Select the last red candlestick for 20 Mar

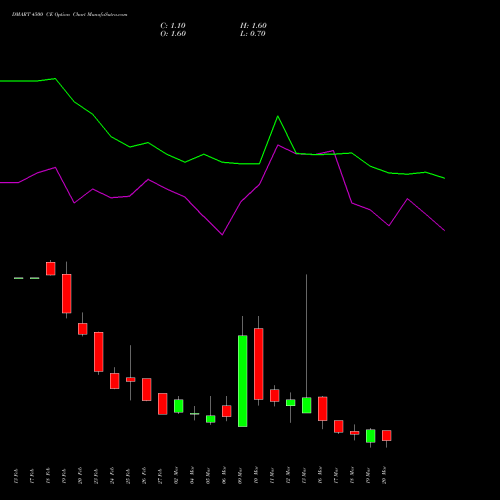387,435
